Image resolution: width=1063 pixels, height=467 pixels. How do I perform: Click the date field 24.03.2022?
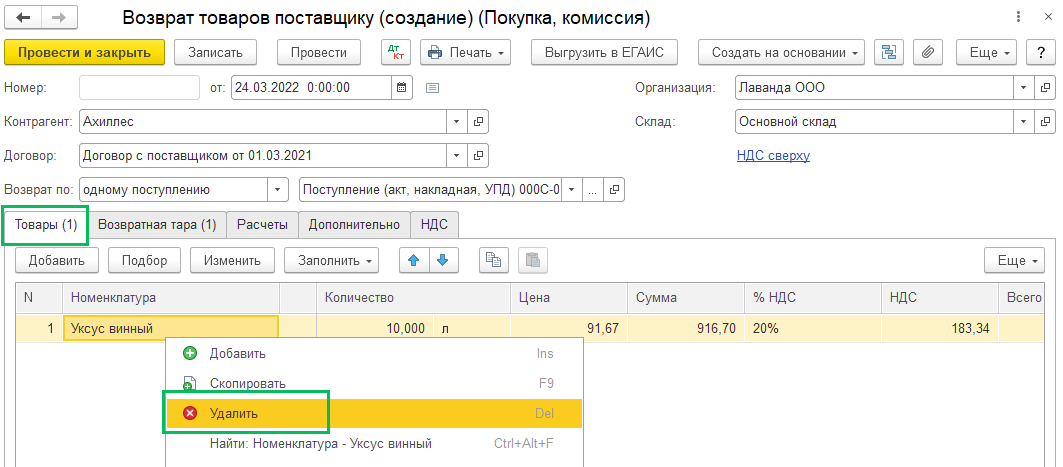311,87
